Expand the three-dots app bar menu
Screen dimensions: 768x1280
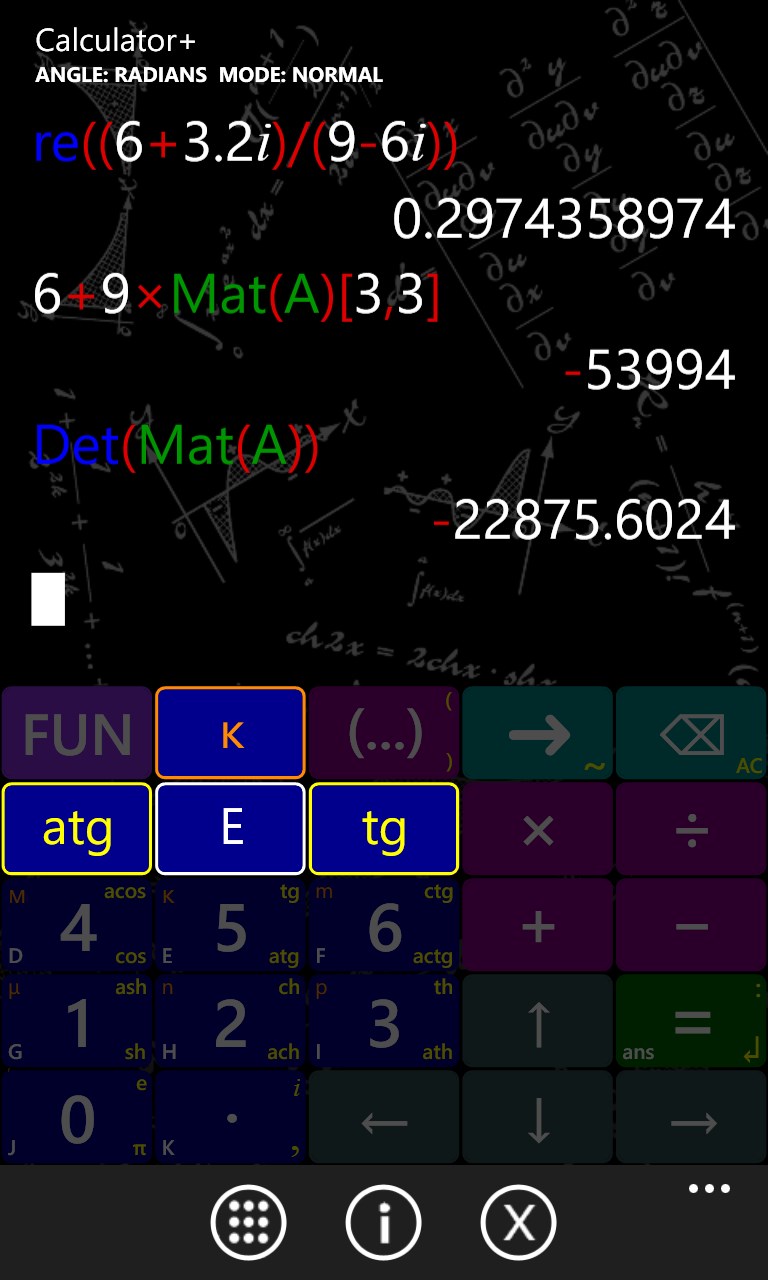[709, 1189]
